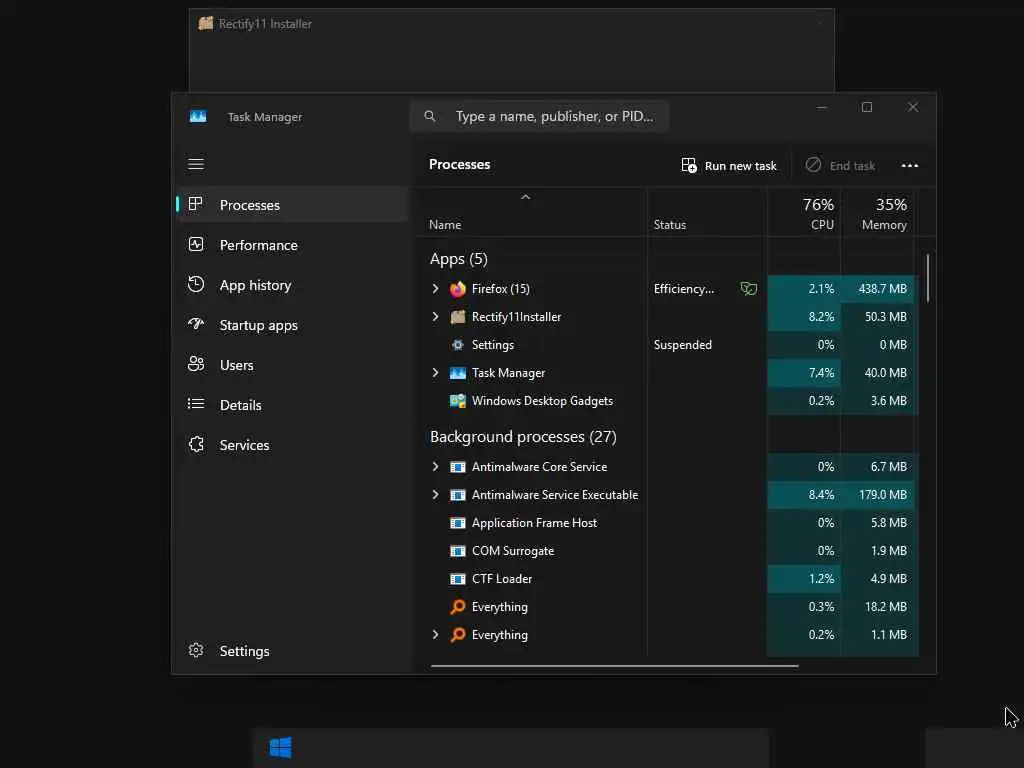Expand Antimalware Core Service

[x=436, y=467]
